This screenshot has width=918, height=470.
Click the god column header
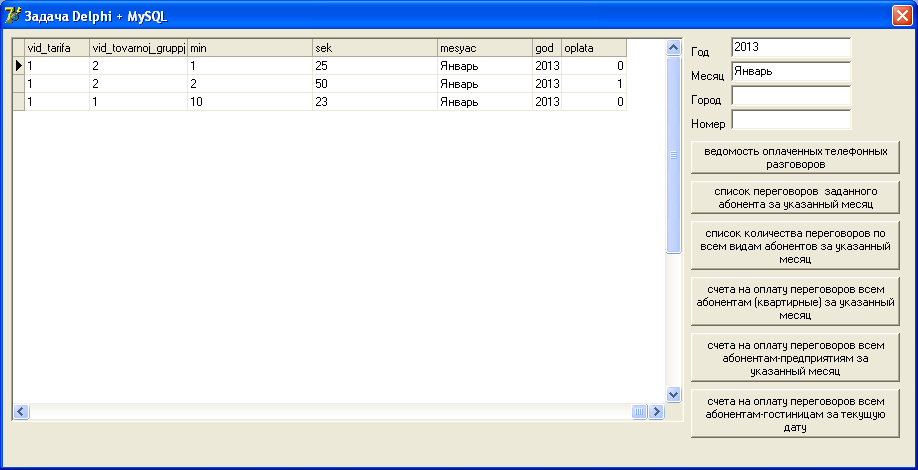click(547, 48)
